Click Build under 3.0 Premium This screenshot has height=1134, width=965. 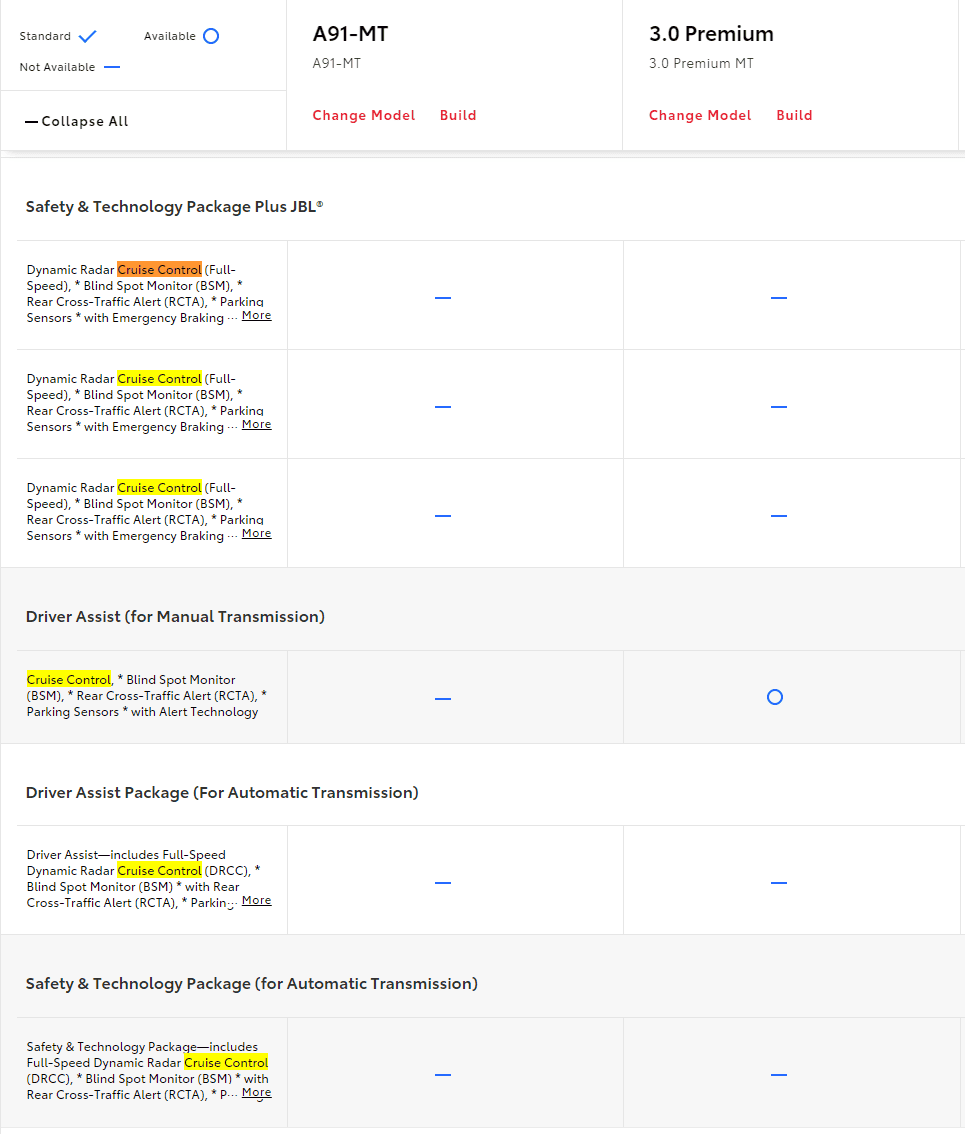[794, 116]
